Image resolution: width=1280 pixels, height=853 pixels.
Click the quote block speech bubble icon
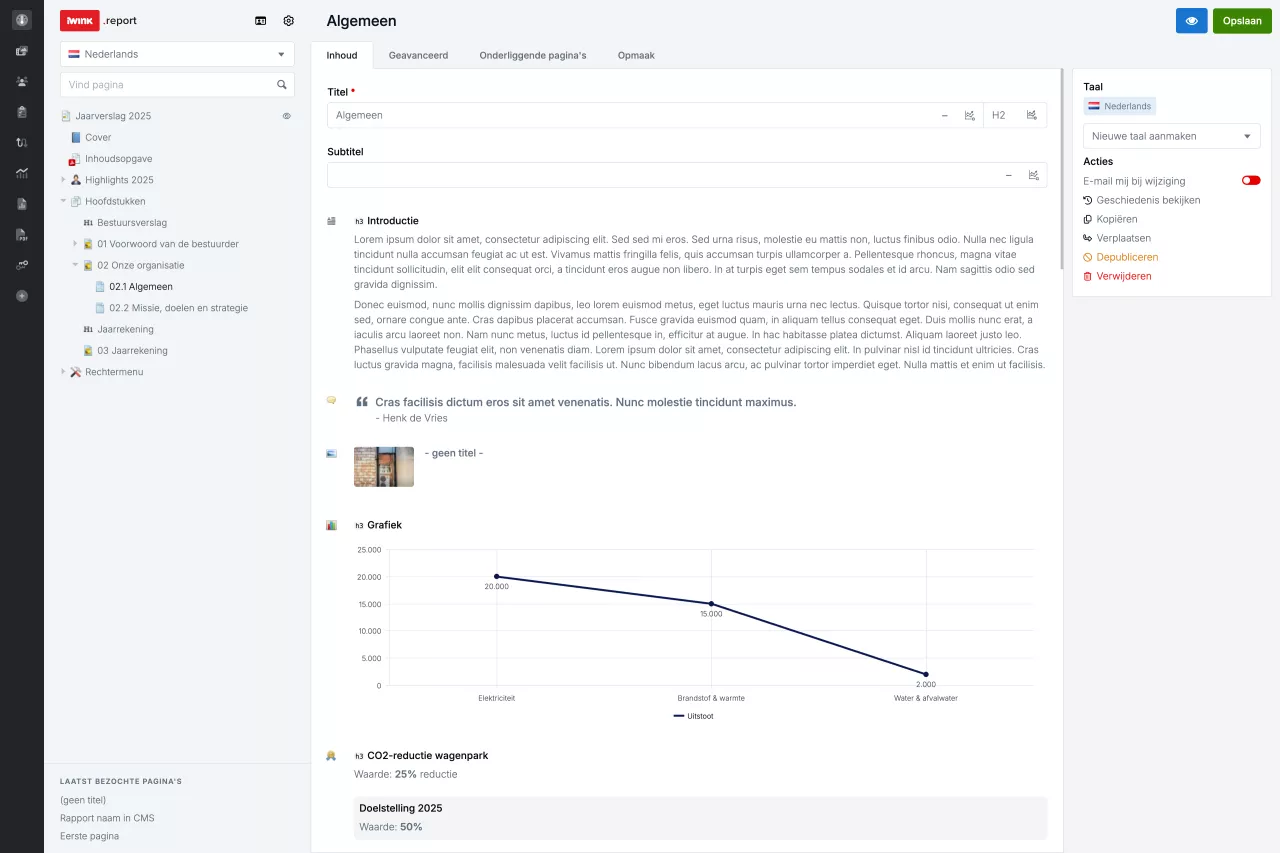click(331, 400)
